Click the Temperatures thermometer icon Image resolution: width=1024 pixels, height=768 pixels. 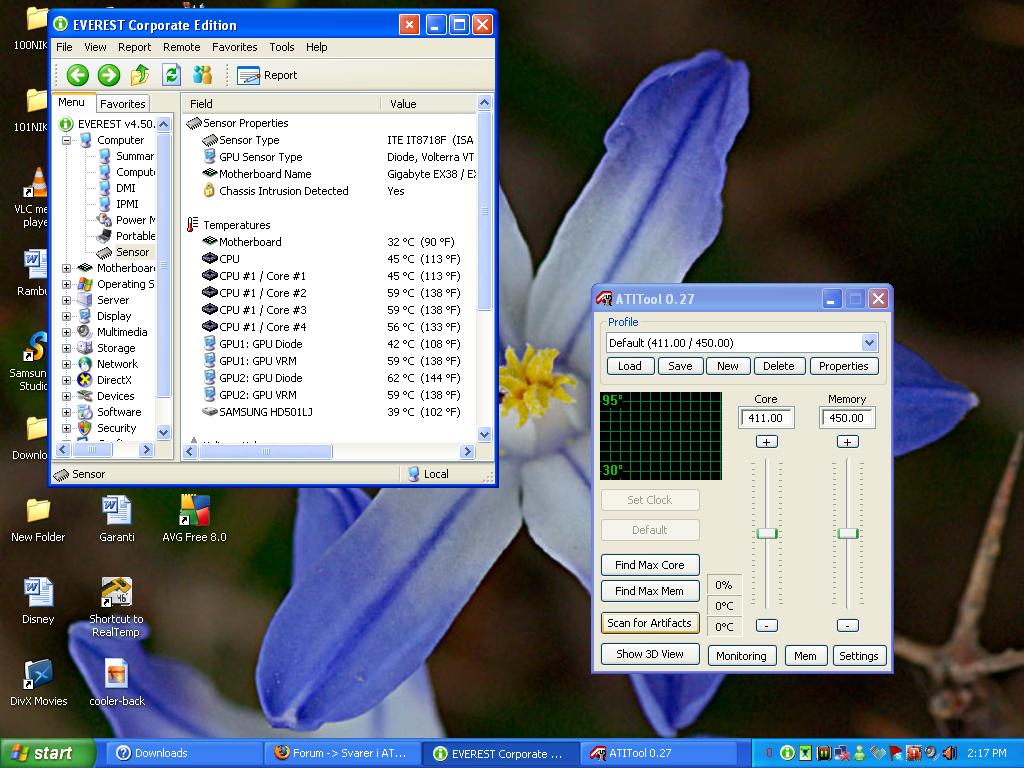point(192,225)
